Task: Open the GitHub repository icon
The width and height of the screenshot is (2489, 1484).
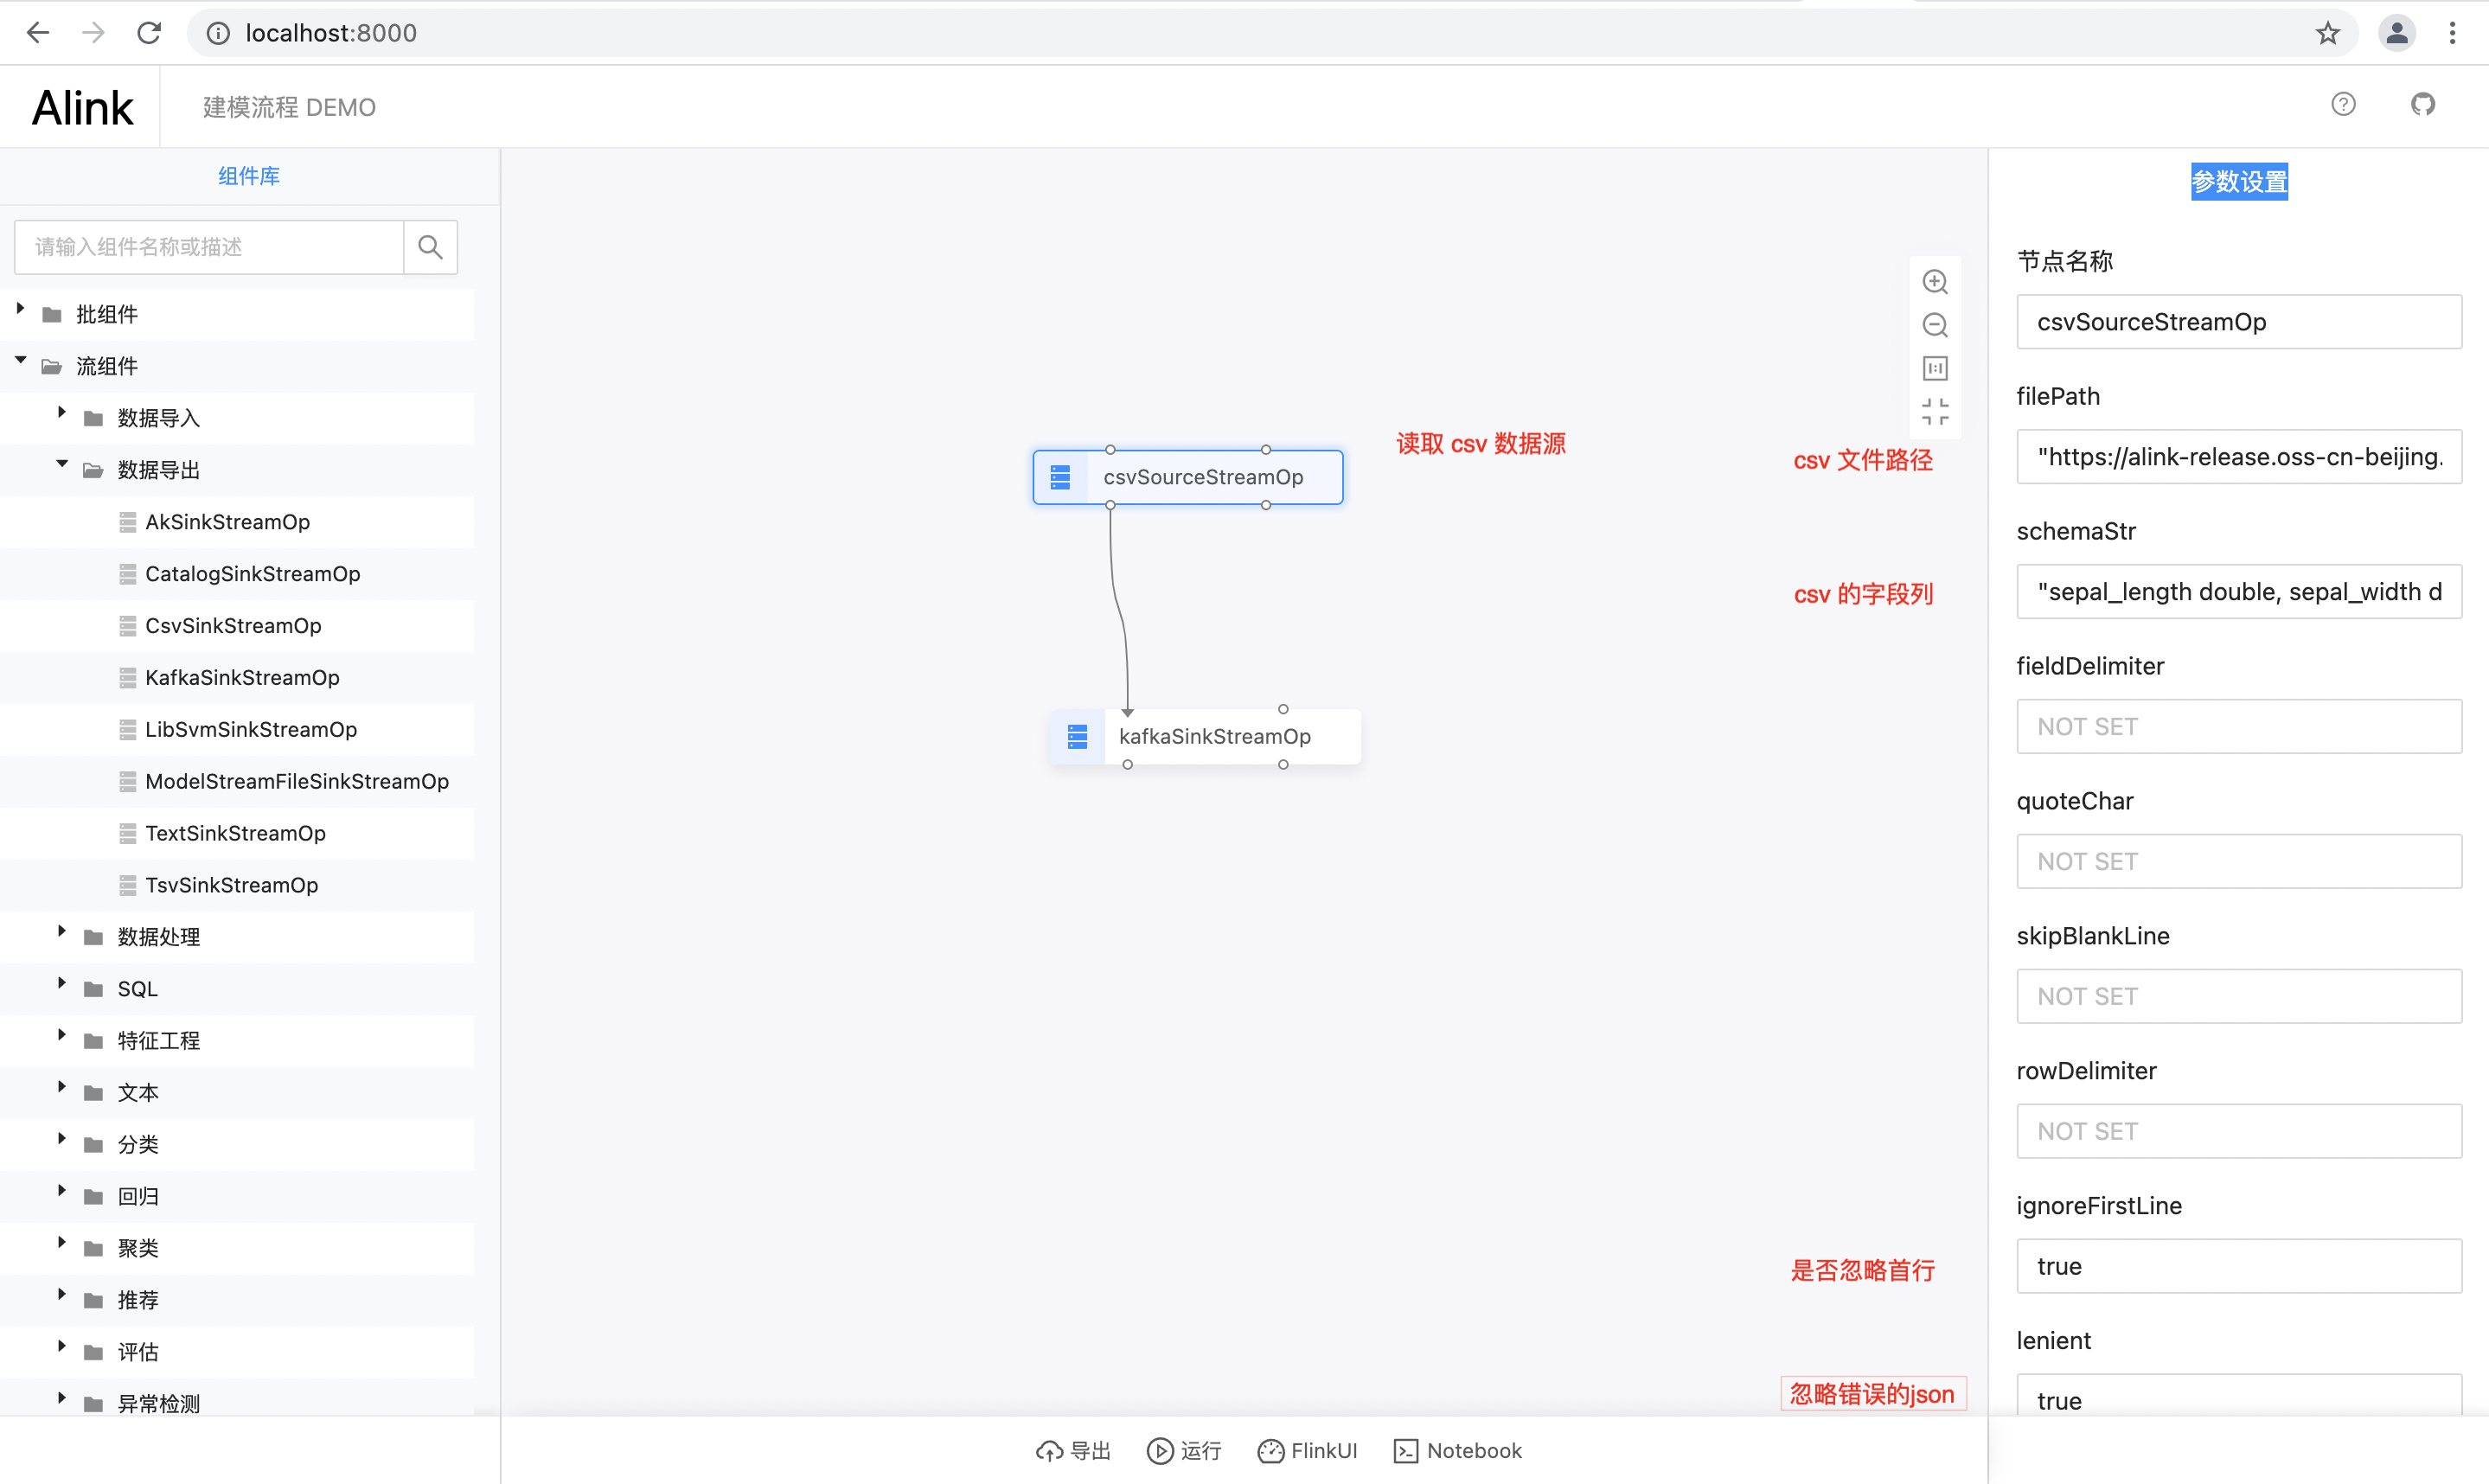Action: pyautogui.click(x=2422, y=104)
